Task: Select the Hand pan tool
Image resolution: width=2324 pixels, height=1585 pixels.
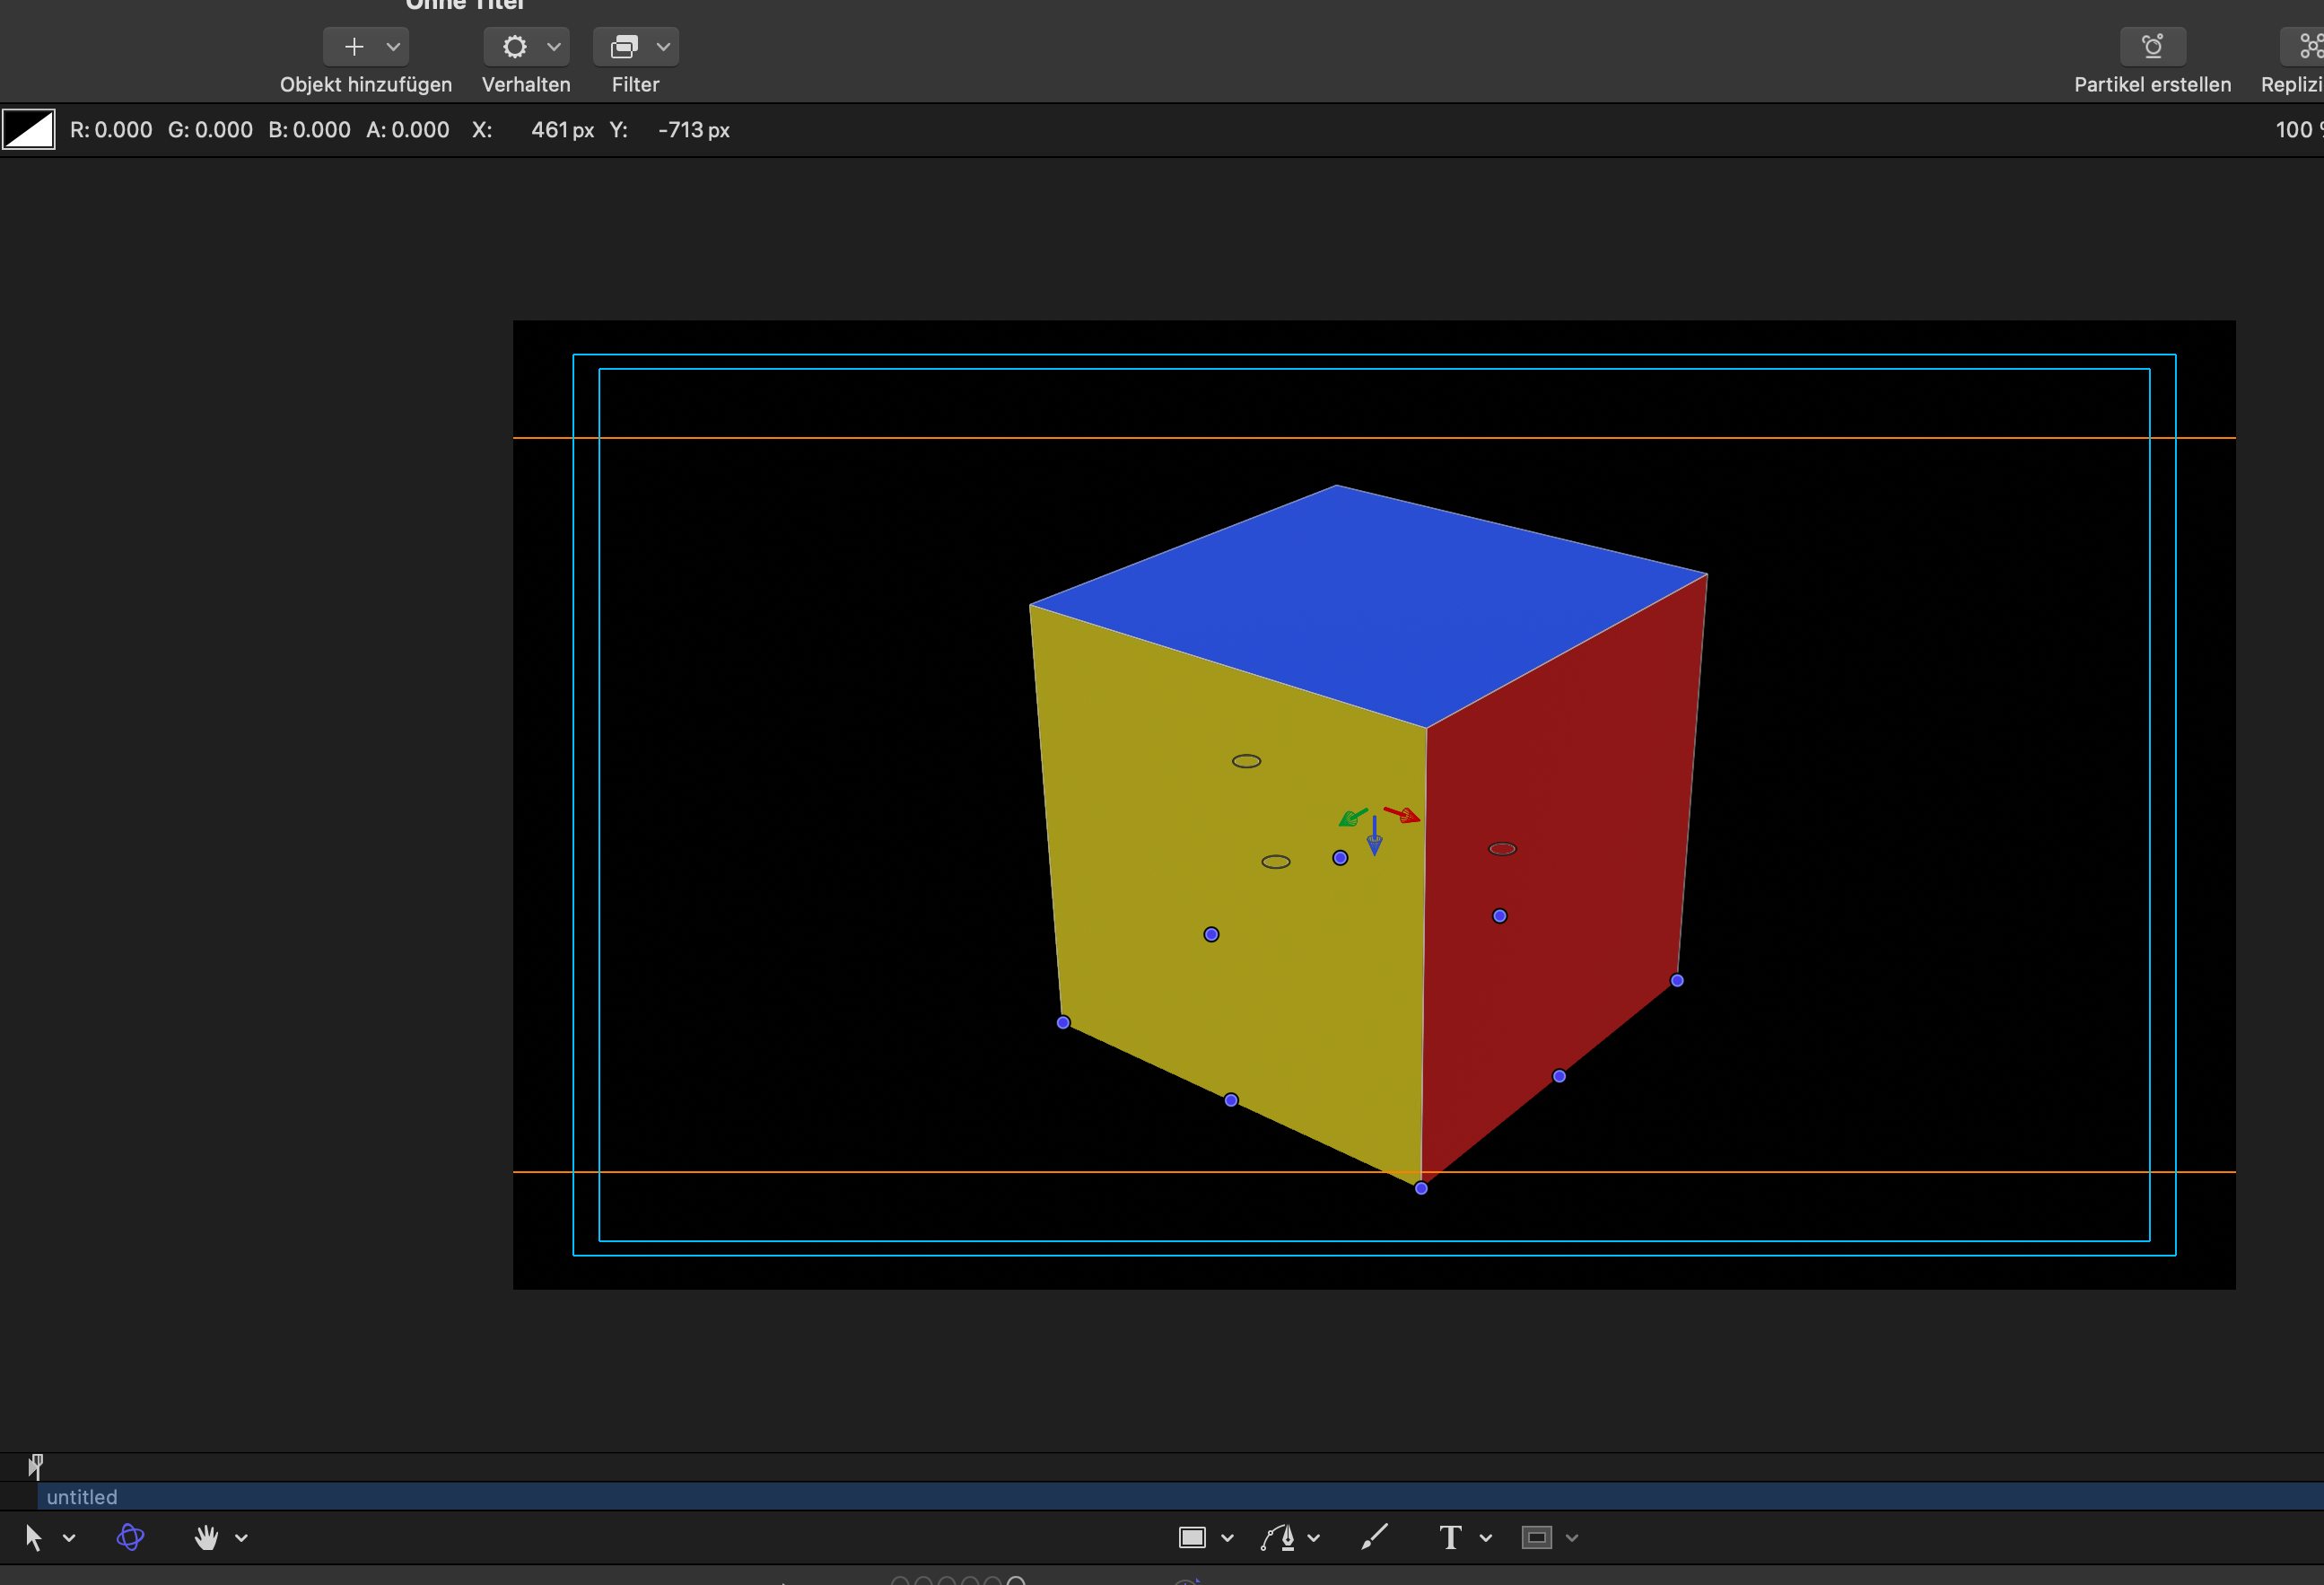Action: (x=206, y=1538)
